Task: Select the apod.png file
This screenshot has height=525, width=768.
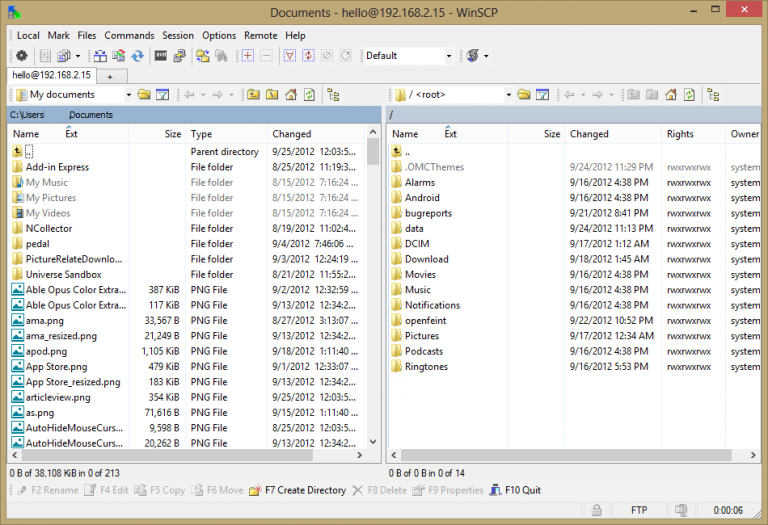Action: point(46,351)
